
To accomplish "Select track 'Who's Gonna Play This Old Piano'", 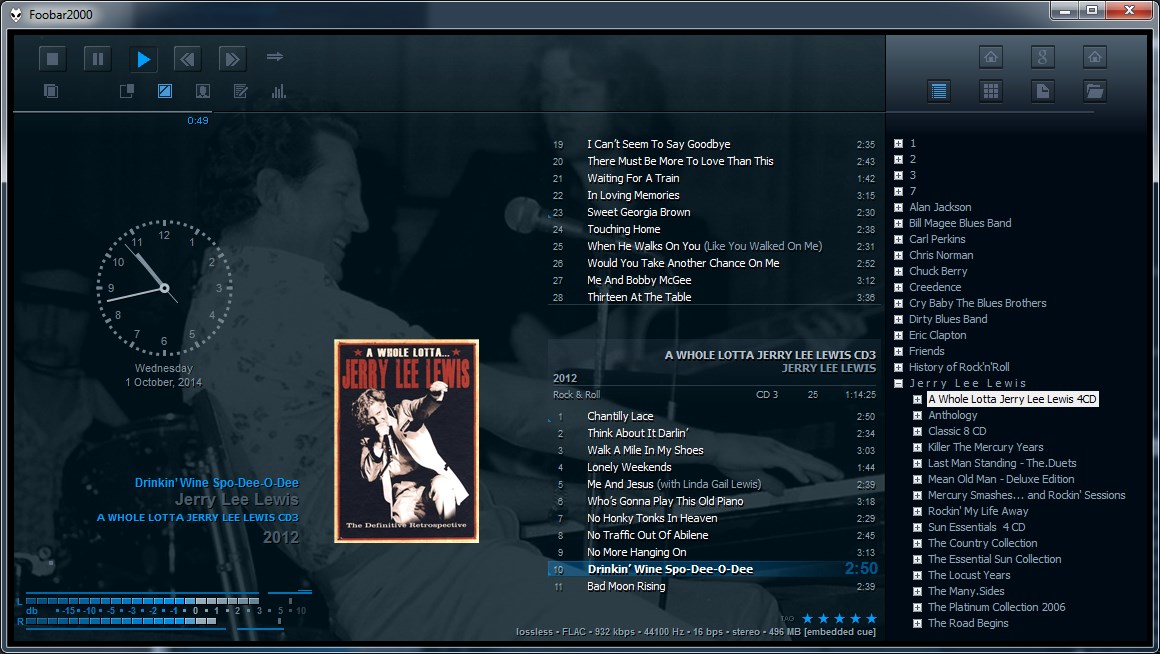I will [x=714, y=502].
